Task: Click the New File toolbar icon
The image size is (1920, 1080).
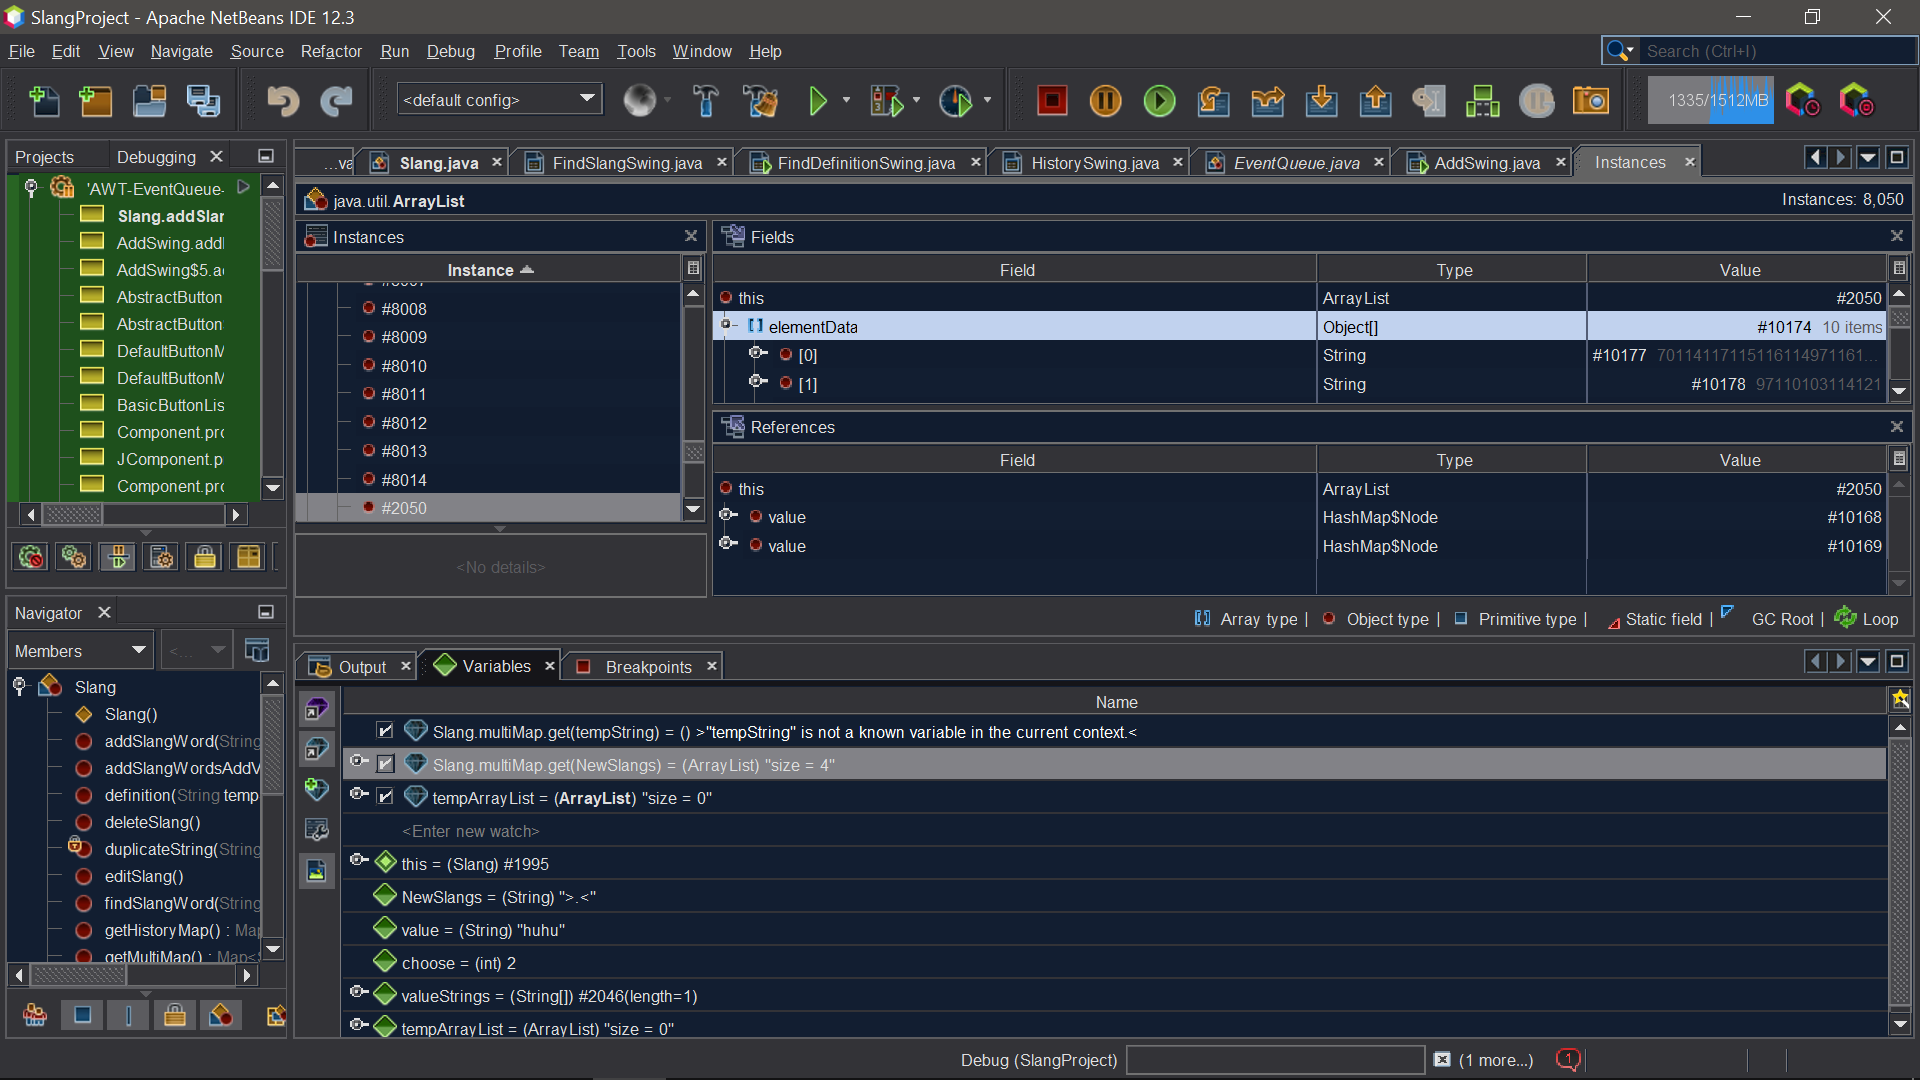Action: pos(43,101)
